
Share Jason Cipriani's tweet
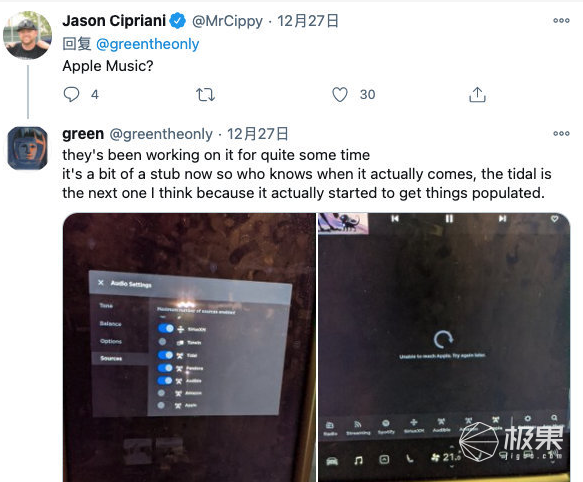click(477, 94)
